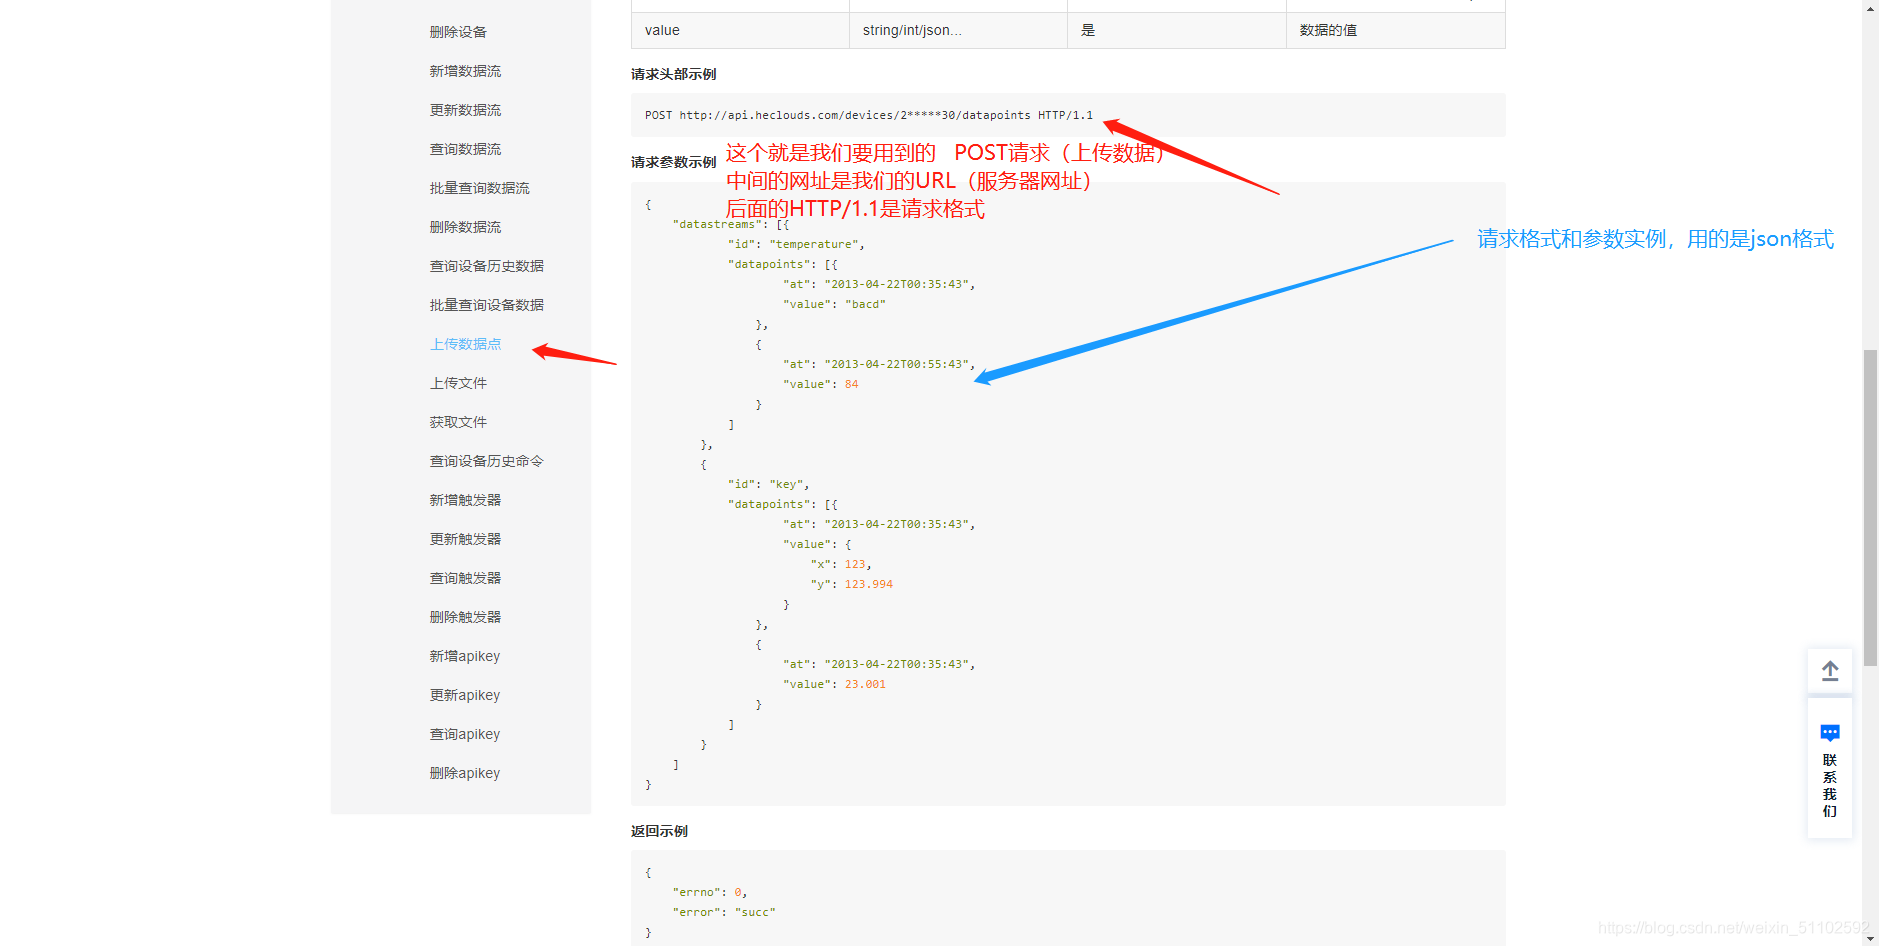Image resolution: width=1879 pixels, height=946 pixels.
Task: Select 批量查询设备数据 in the sidebar
Action: (486, 305)
